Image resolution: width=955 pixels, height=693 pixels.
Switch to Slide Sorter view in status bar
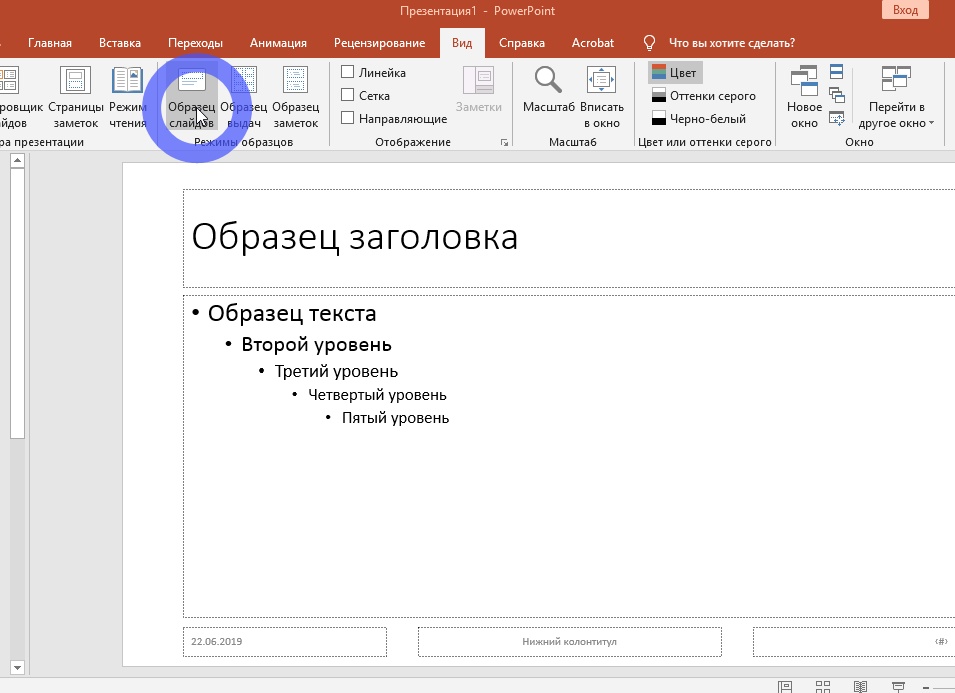pos(823,686)
